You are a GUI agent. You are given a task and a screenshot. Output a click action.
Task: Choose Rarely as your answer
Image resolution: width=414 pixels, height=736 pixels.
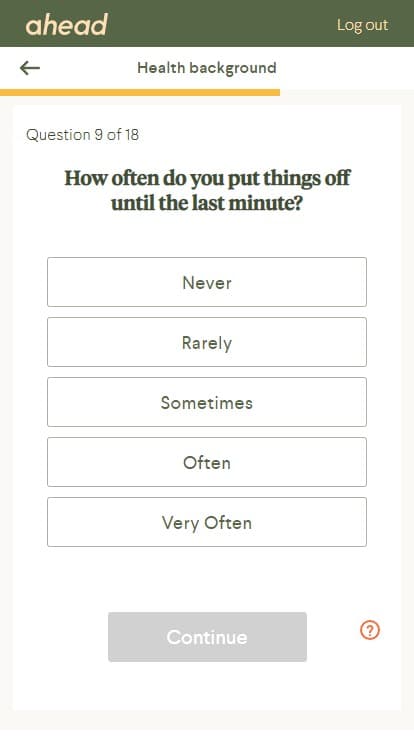point(207,342)
